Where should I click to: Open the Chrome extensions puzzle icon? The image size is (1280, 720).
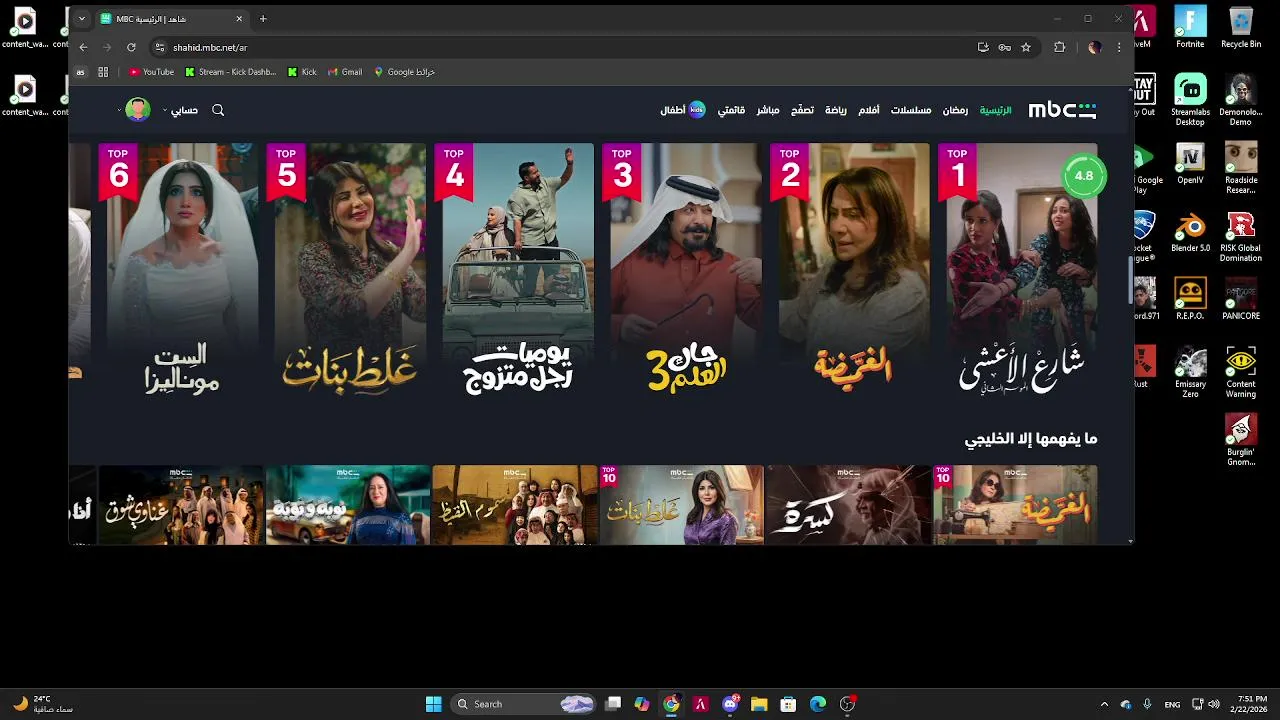[x=1060, y=47]
